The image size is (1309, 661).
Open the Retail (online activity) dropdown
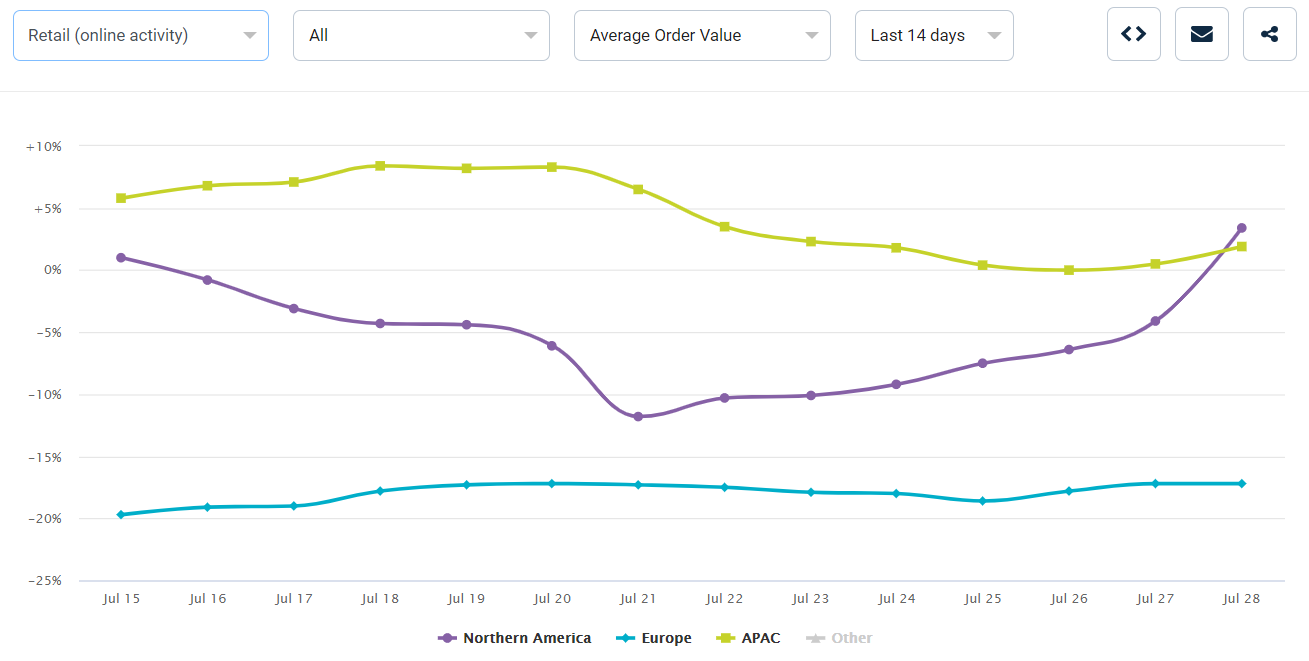point(141,36)
